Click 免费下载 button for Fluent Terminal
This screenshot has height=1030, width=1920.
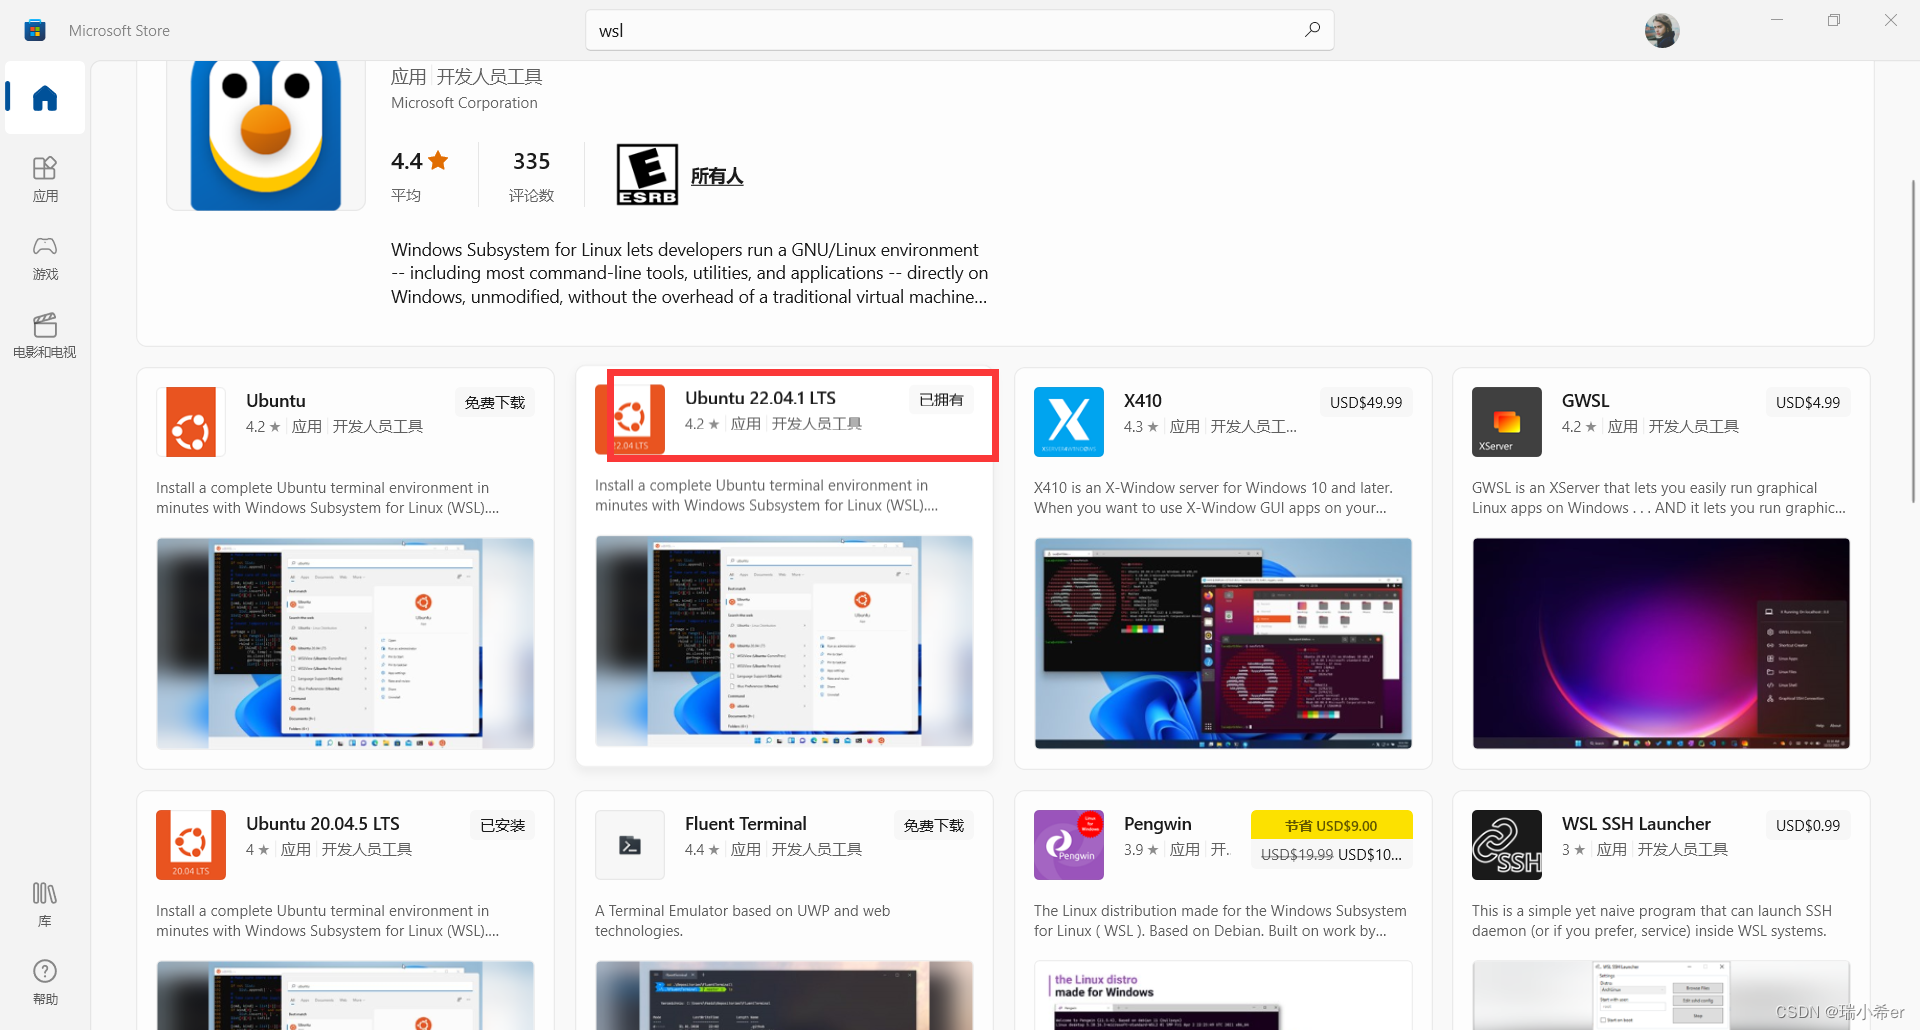934,825
